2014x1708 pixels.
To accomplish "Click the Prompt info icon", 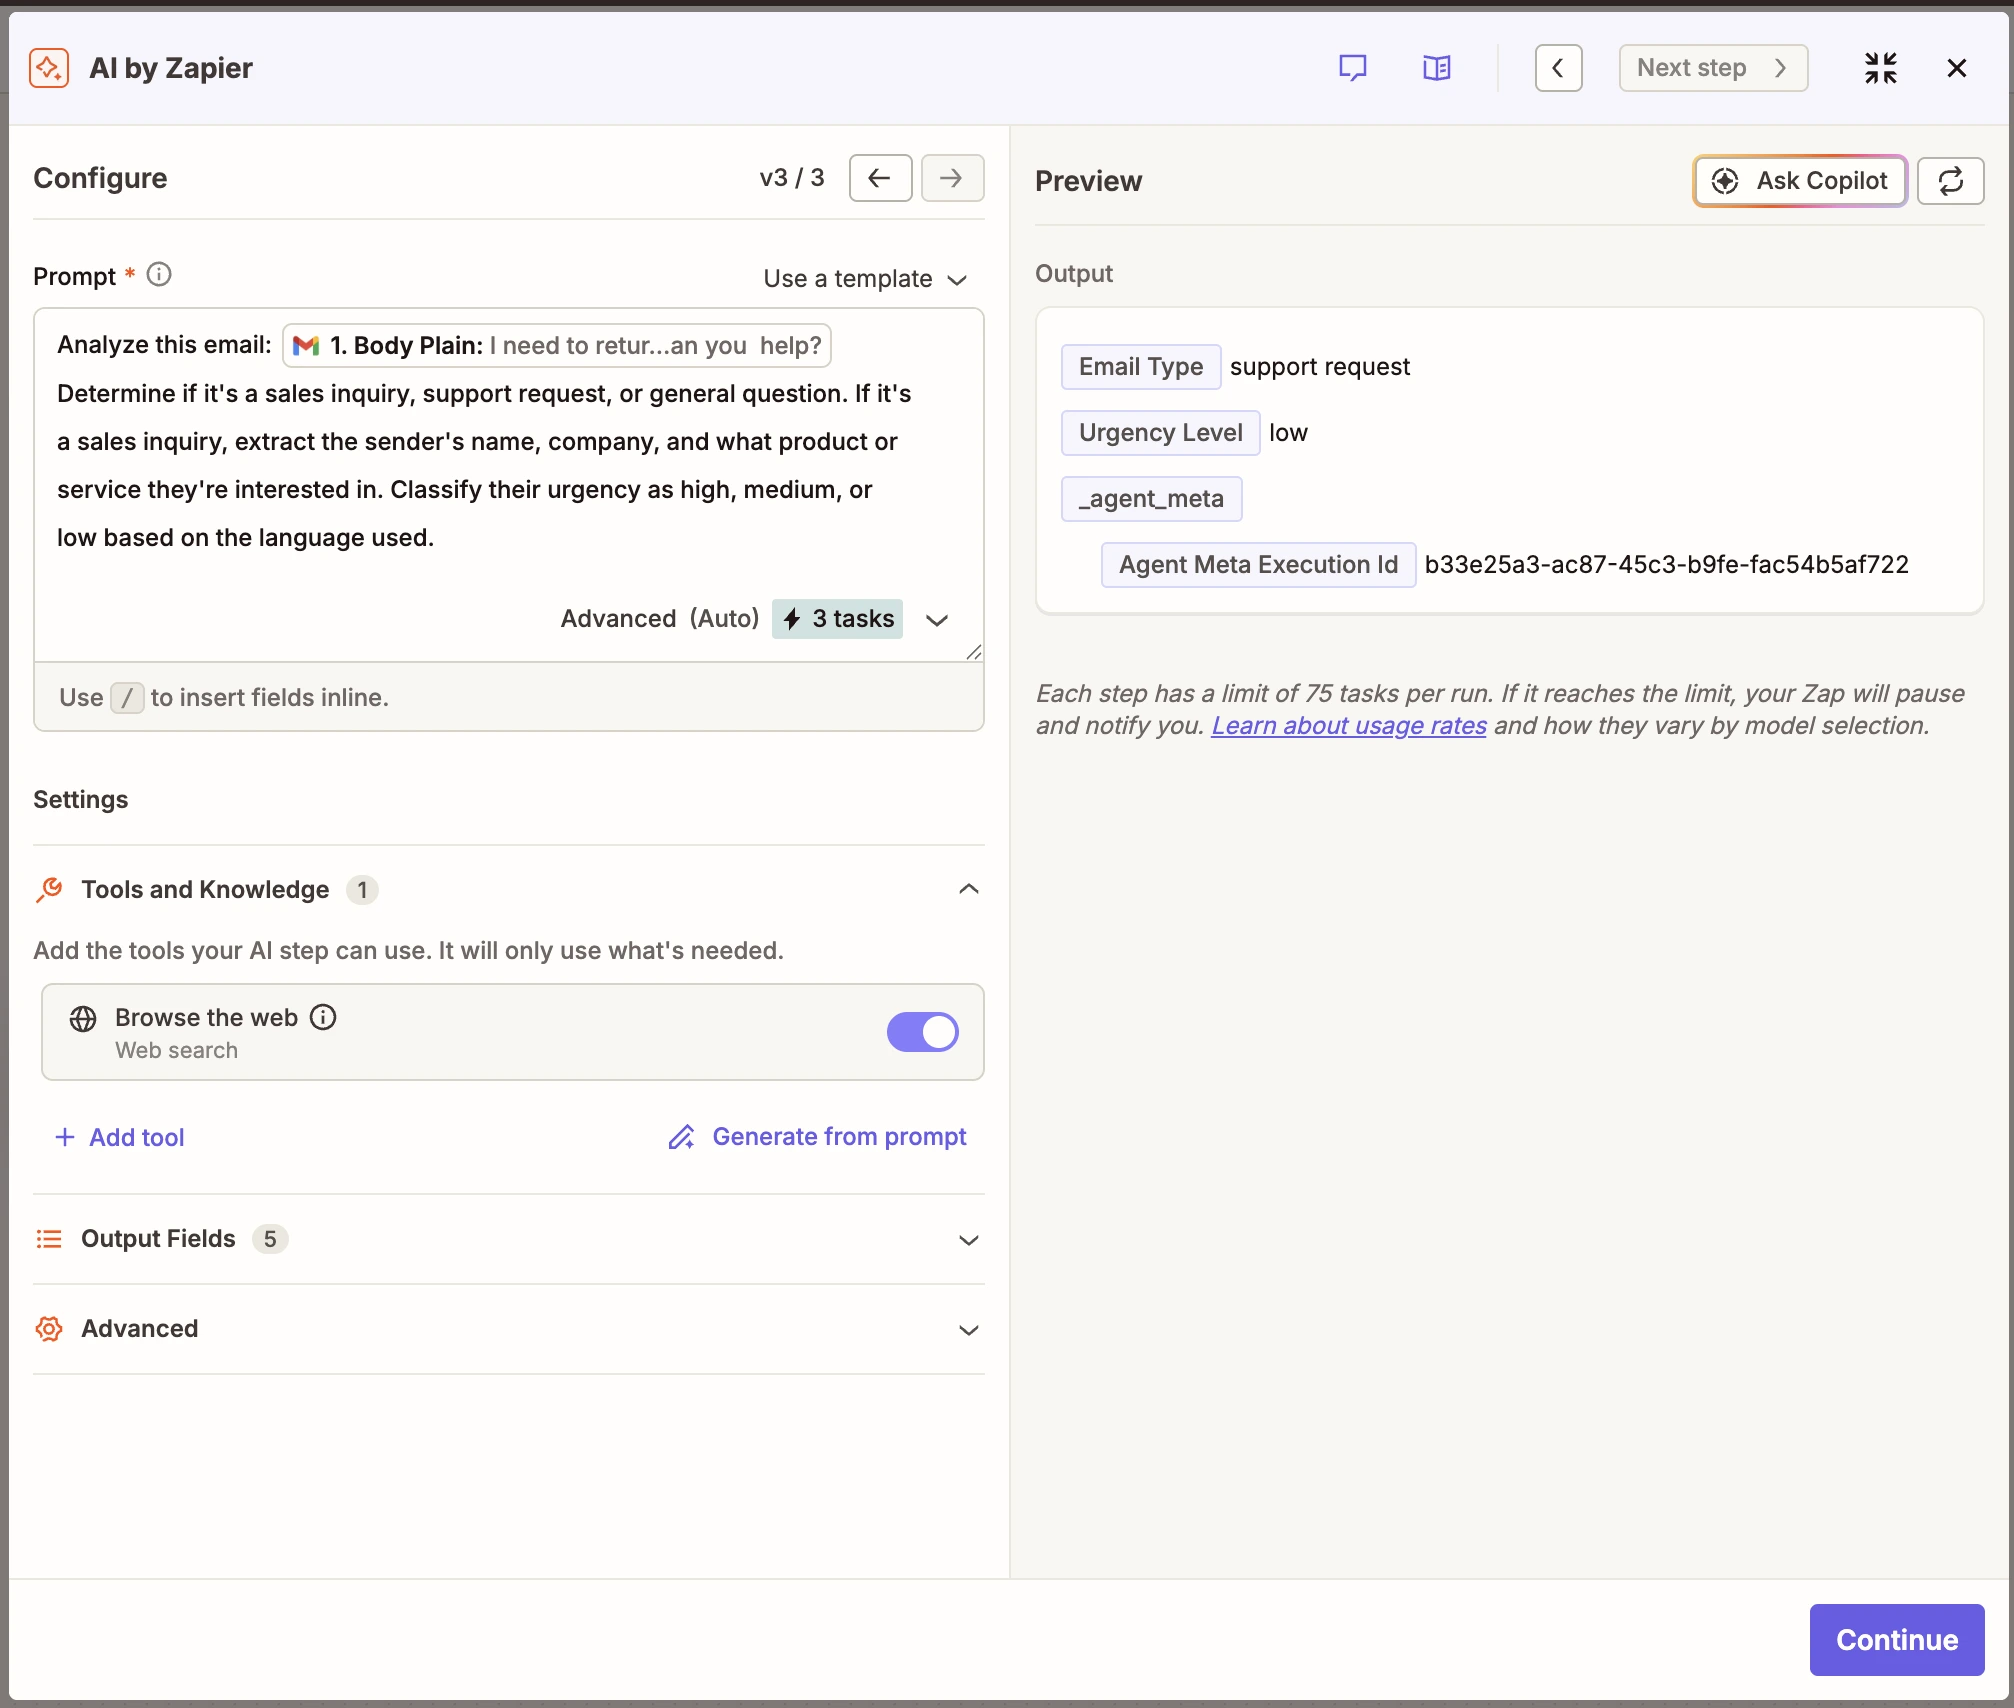I will coord(159,274).
